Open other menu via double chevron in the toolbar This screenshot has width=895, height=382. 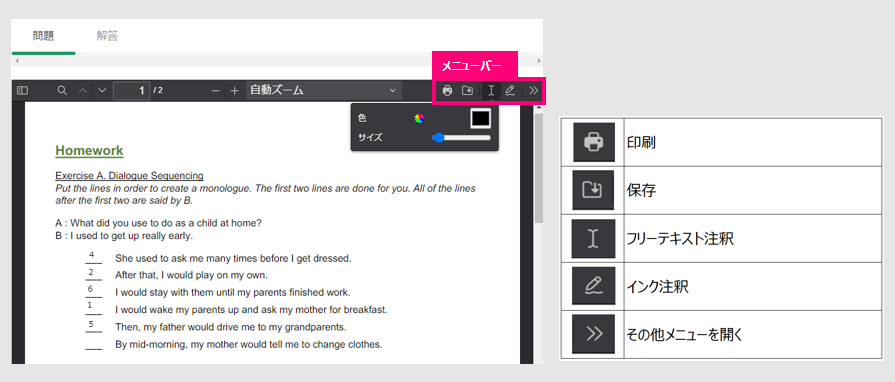click(533, 90)
